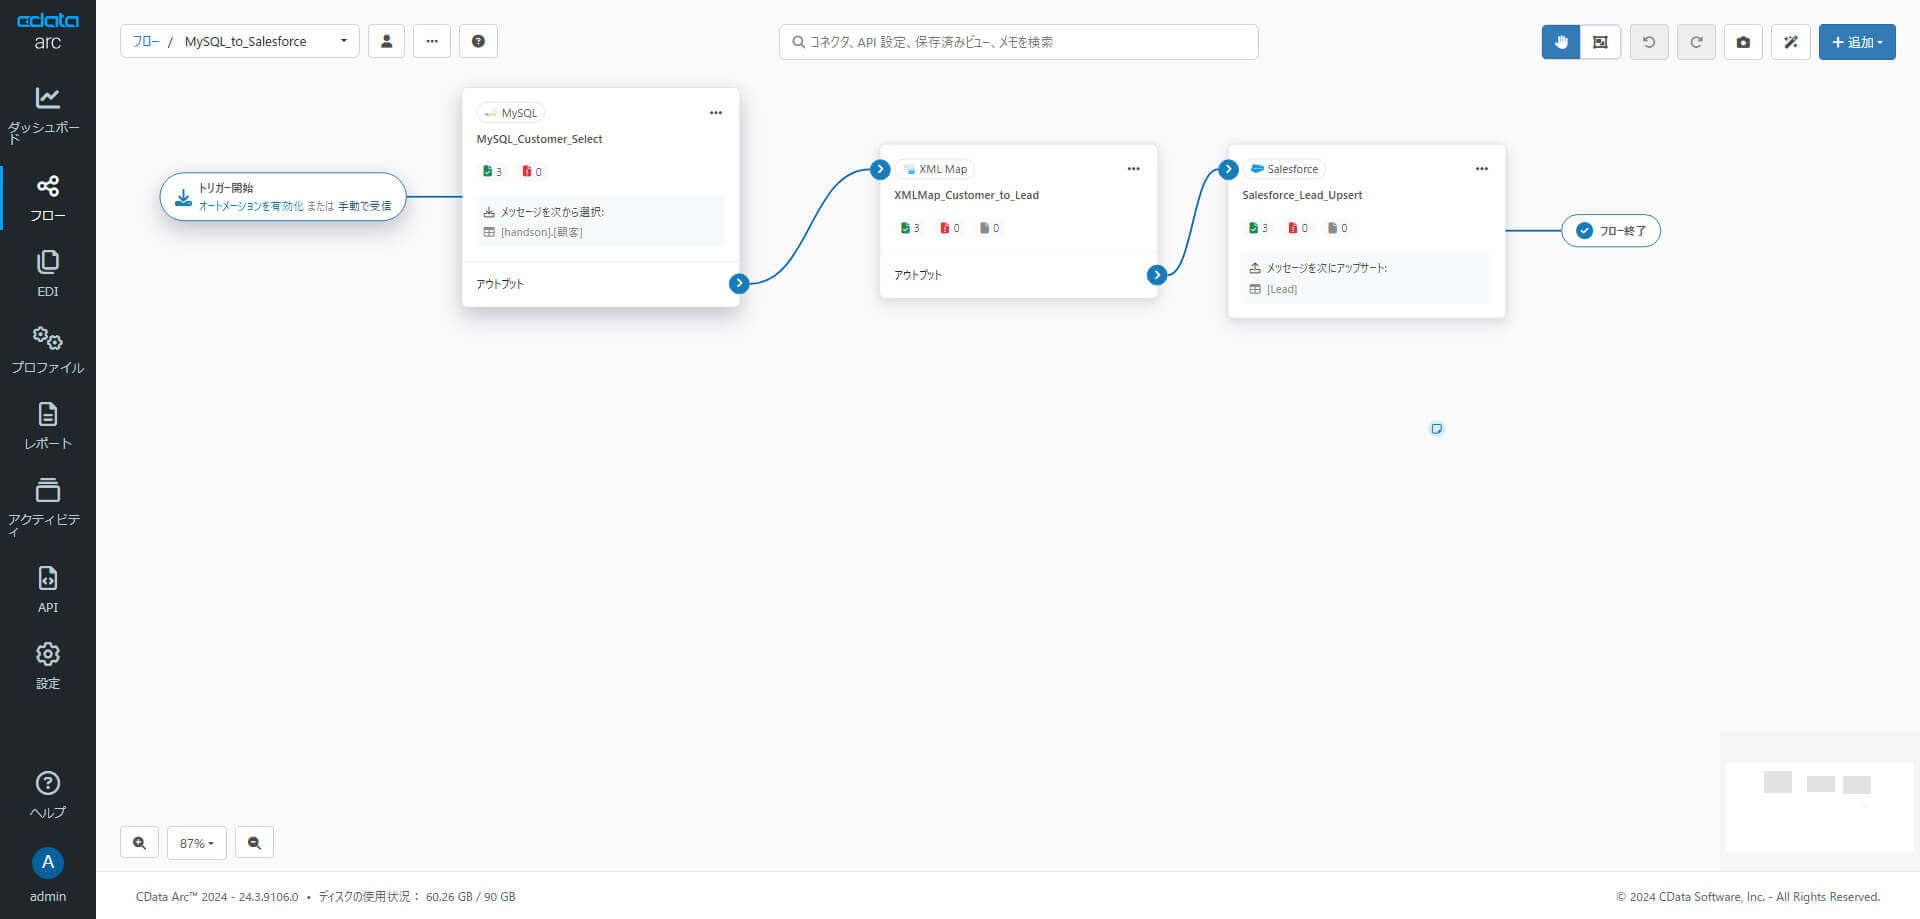Click Salesforce connector's gray pending count

[1337, 228]
